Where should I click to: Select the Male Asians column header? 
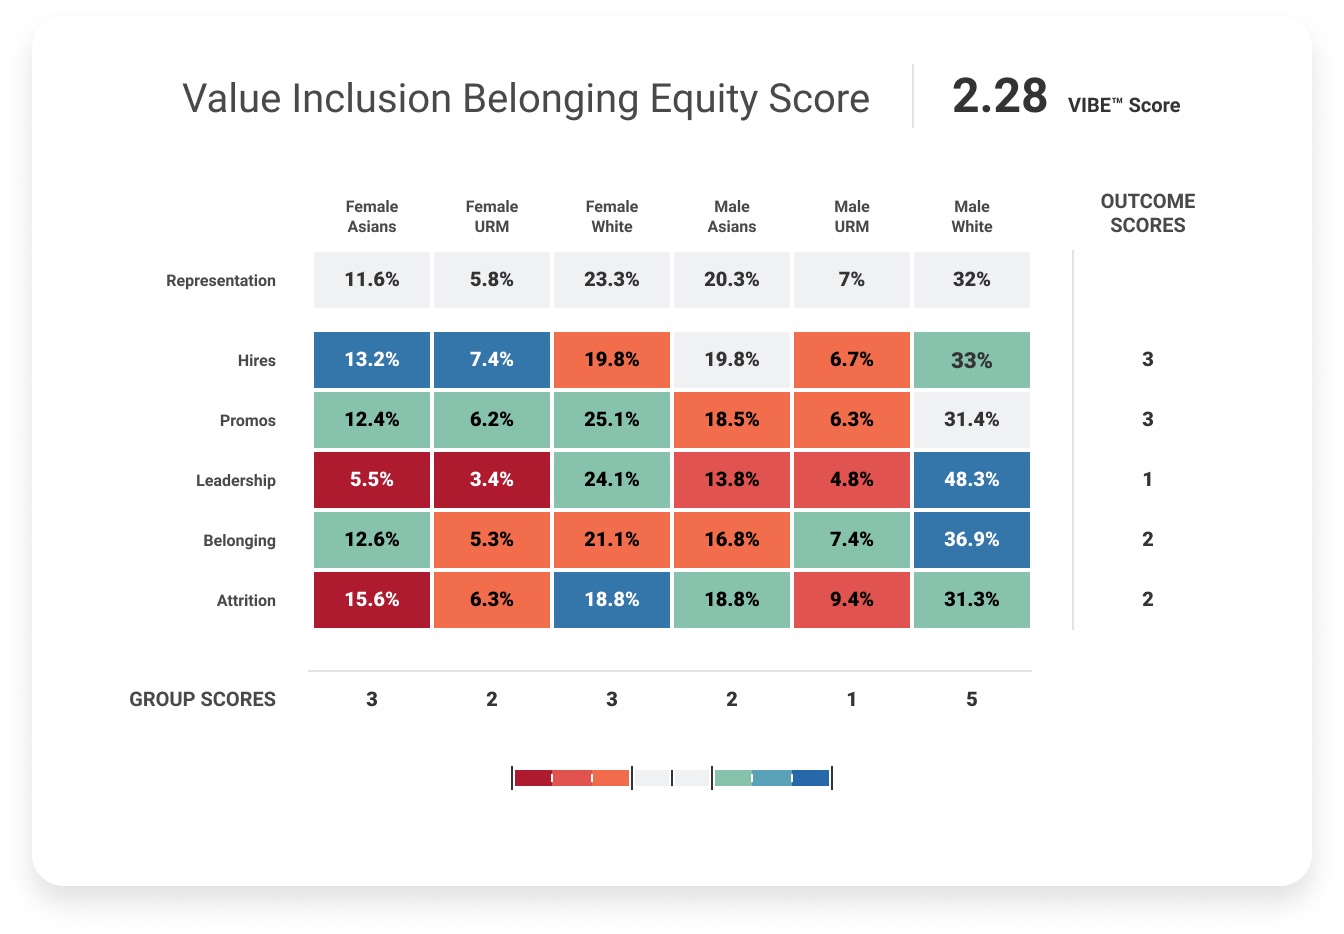(732, 217)
